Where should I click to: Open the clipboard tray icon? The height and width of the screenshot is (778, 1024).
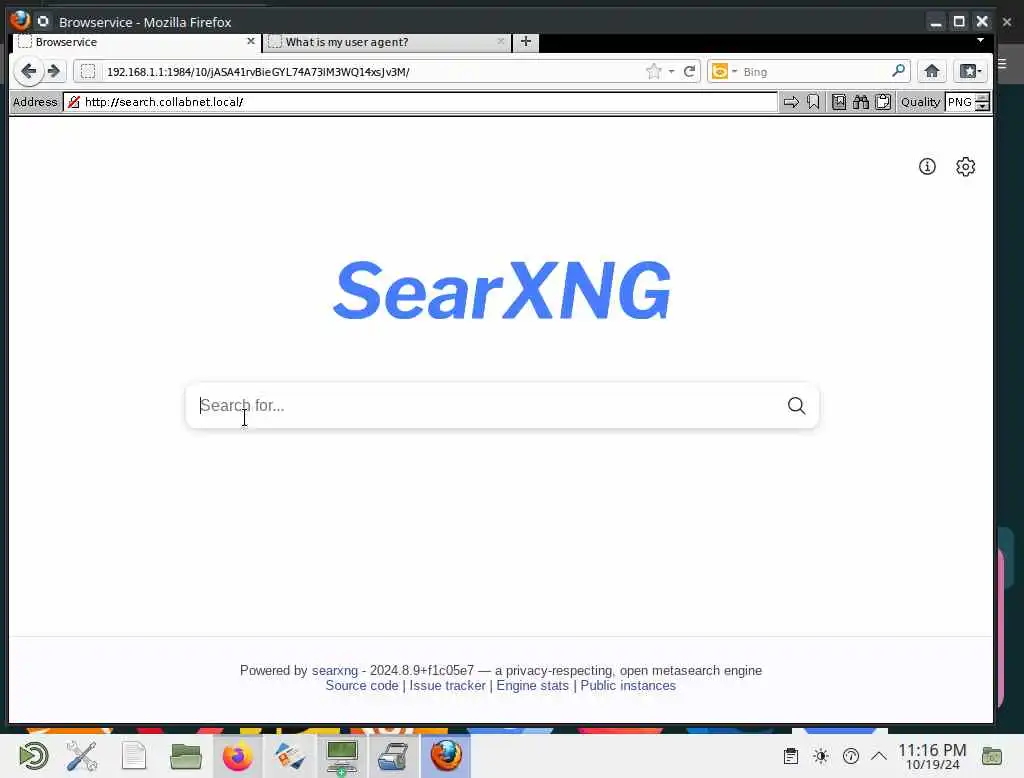click(790, 756)
